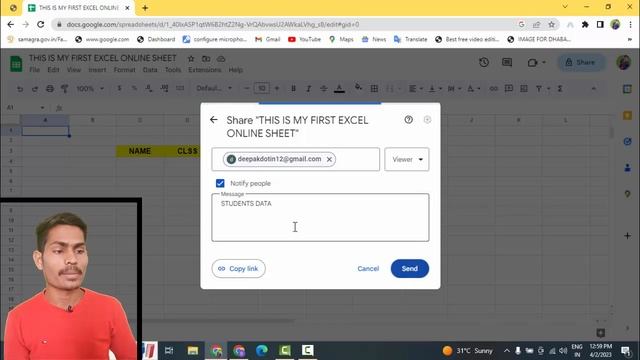This screenshot has width=640, height=360.
Task: Cancel the share dialog
Action: (368, 269)
